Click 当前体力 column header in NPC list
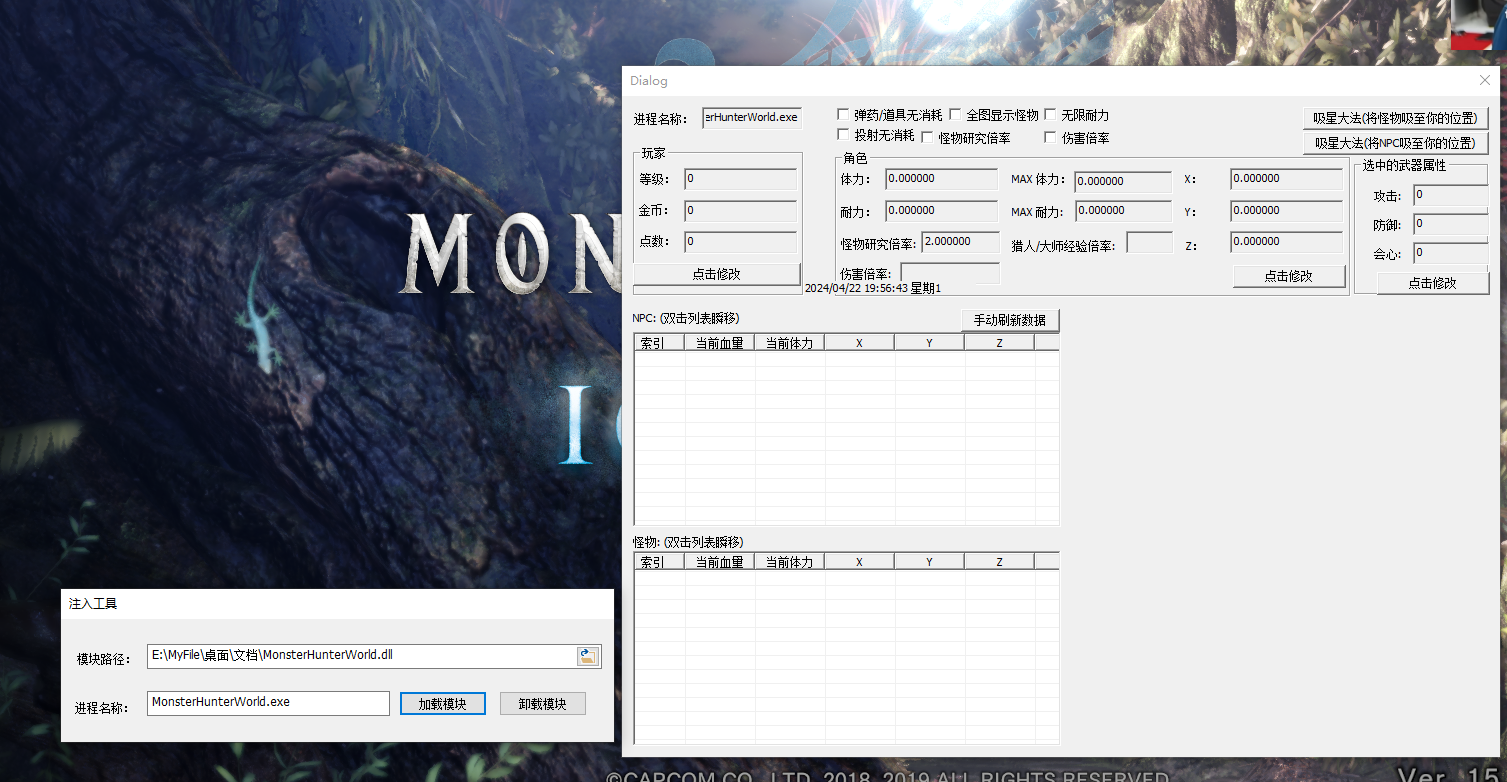Screen dimensions: 1507x782 click(790, 342)
